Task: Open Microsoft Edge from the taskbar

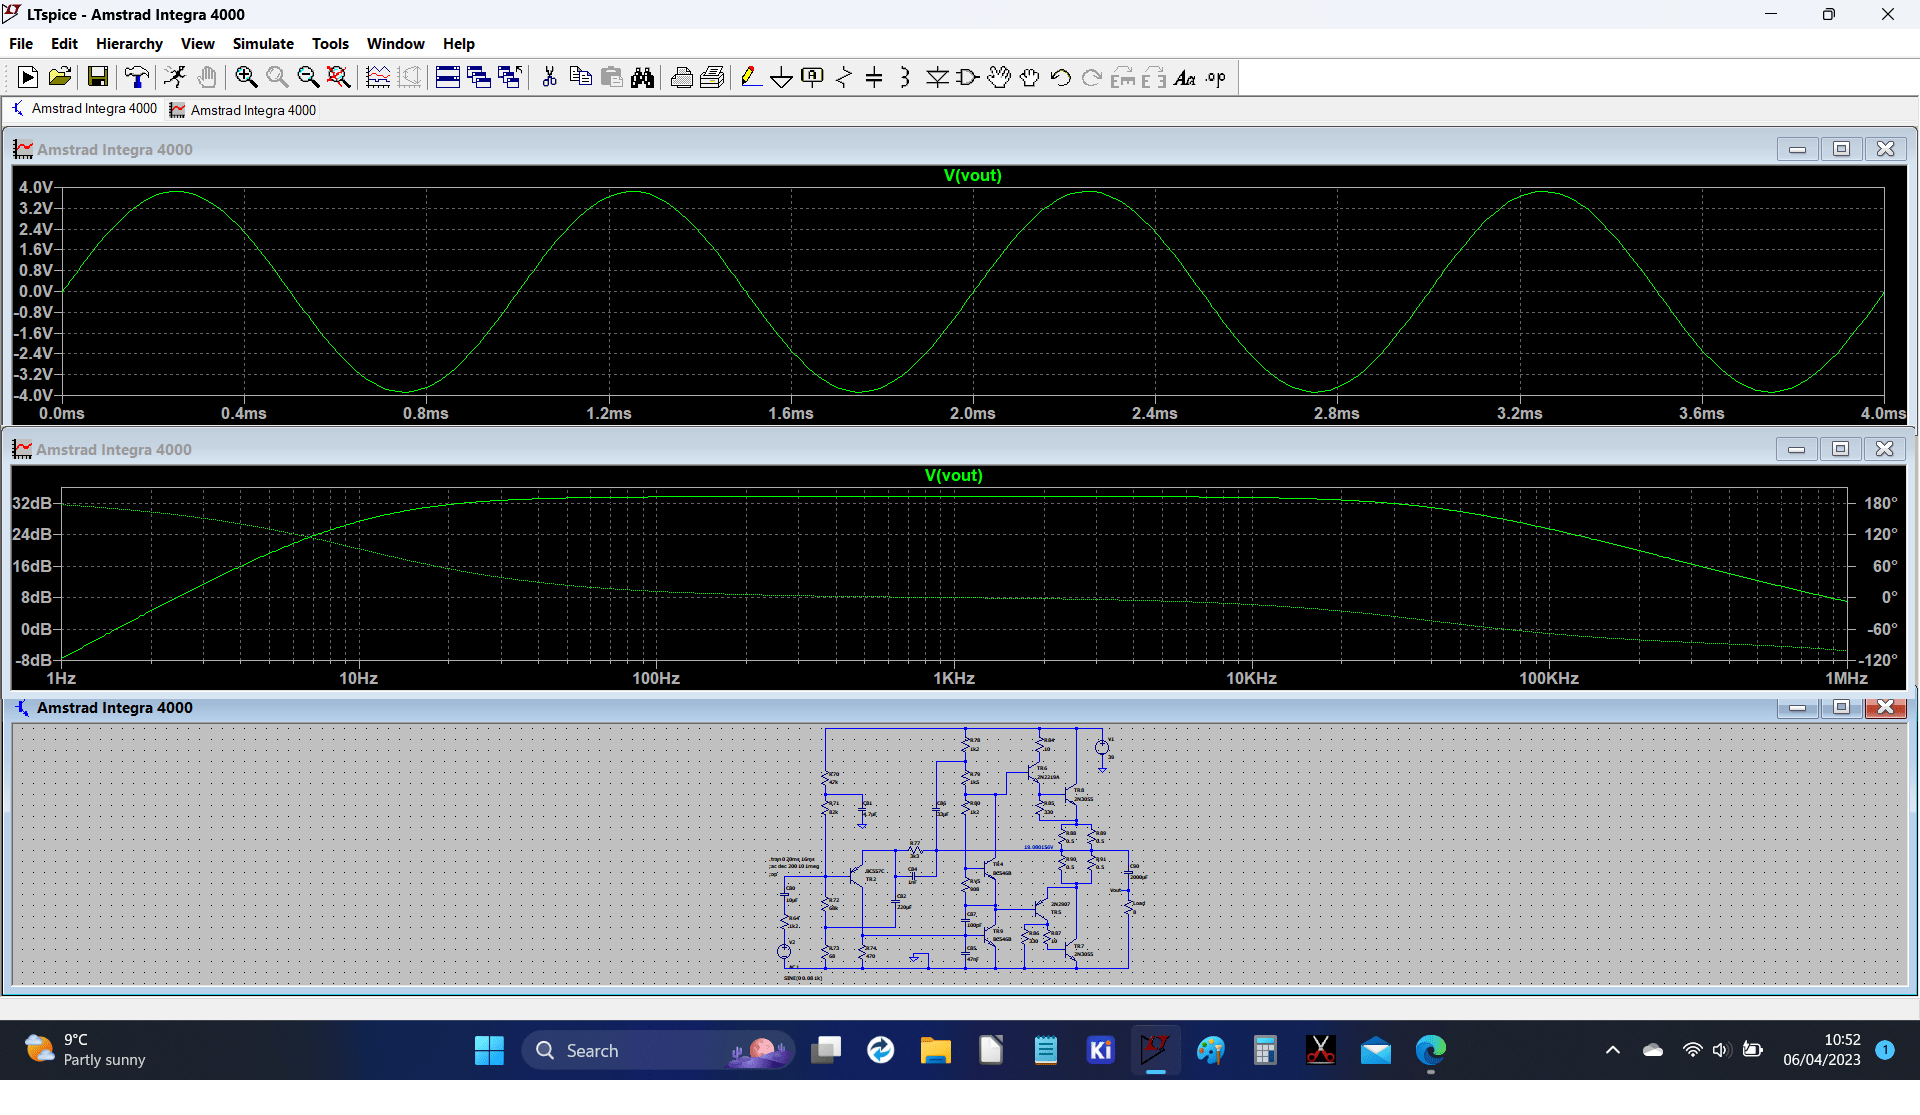Action: (x=1430, y=1050)
